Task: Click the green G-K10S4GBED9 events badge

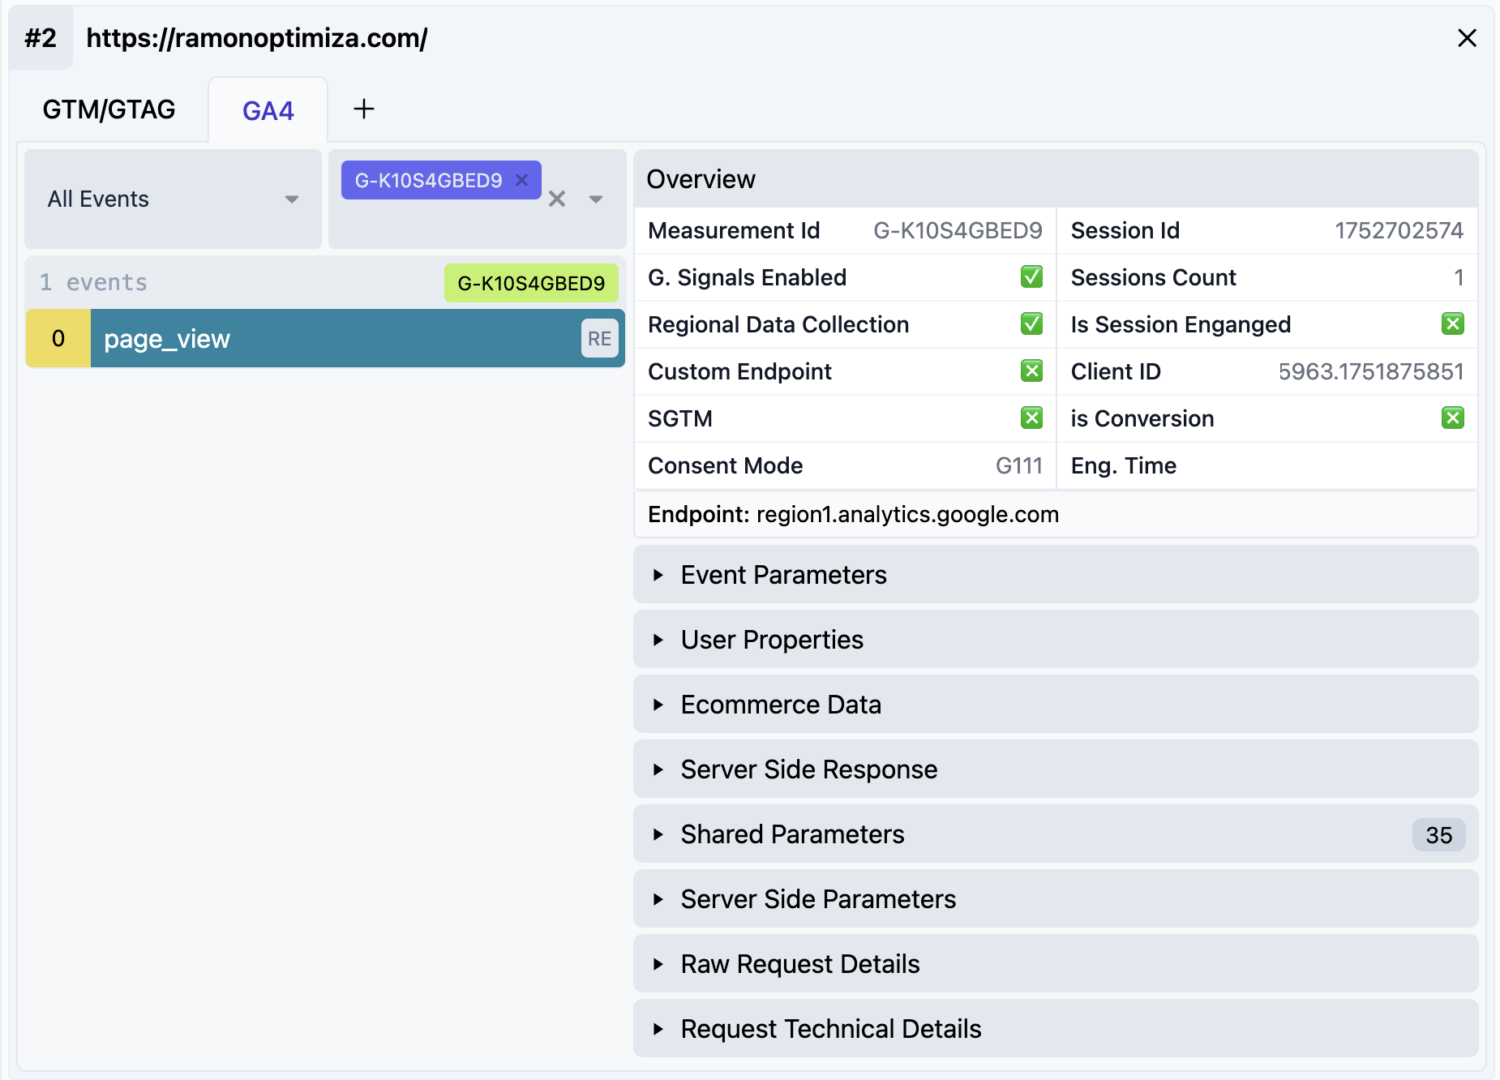Action: point(531,283)
